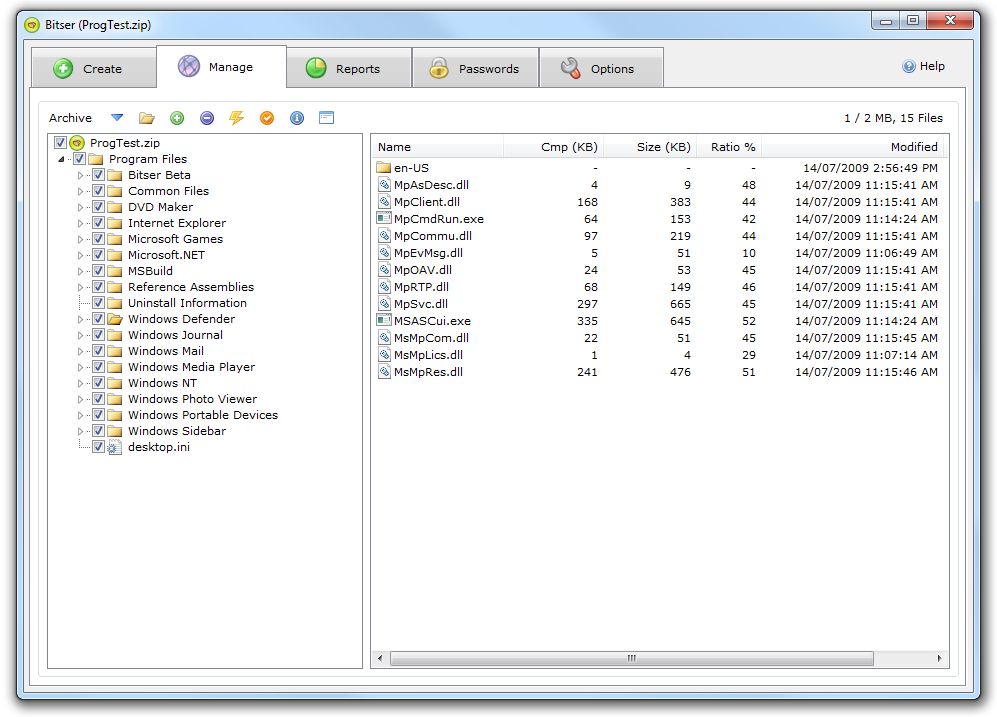Click the DVD Maker folder icon

(114, 207)
